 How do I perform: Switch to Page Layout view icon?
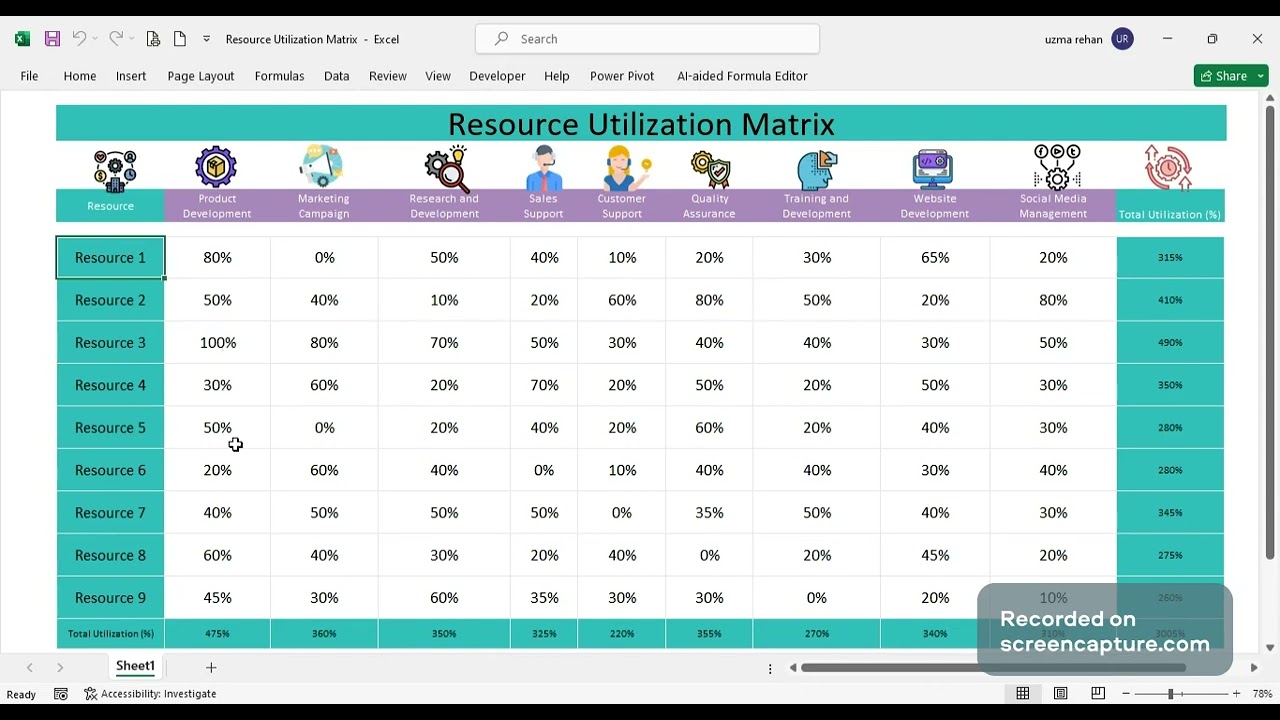tap(1061, 694)
